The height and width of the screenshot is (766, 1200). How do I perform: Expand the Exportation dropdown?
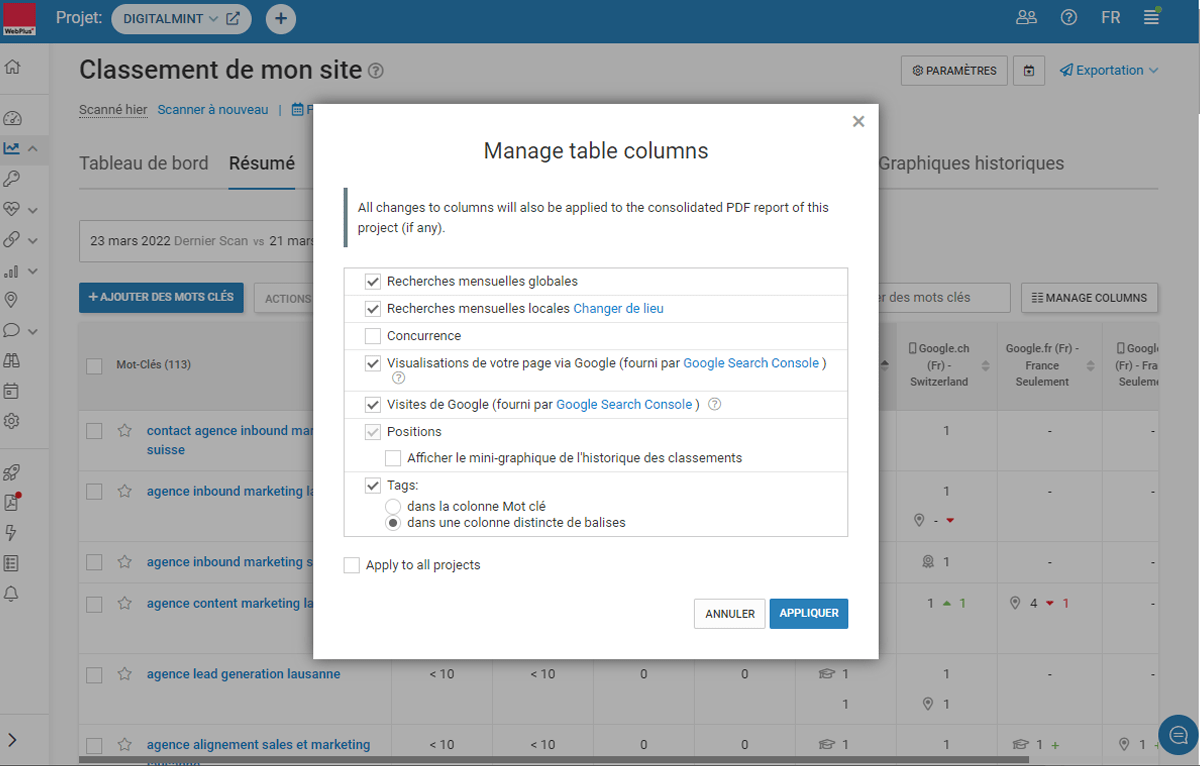point(1109,71)
